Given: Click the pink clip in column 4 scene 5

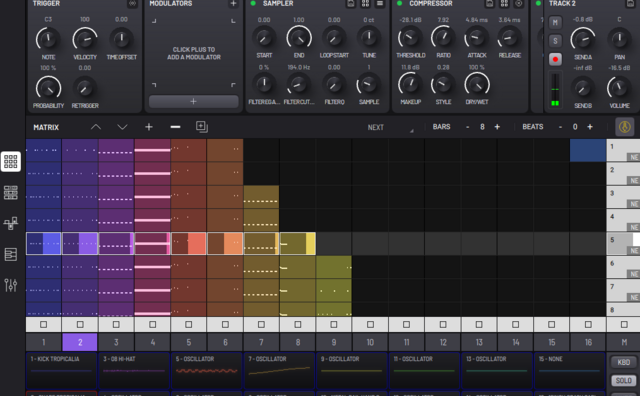Looking at the screenshot, I should (x=152, y=244).
